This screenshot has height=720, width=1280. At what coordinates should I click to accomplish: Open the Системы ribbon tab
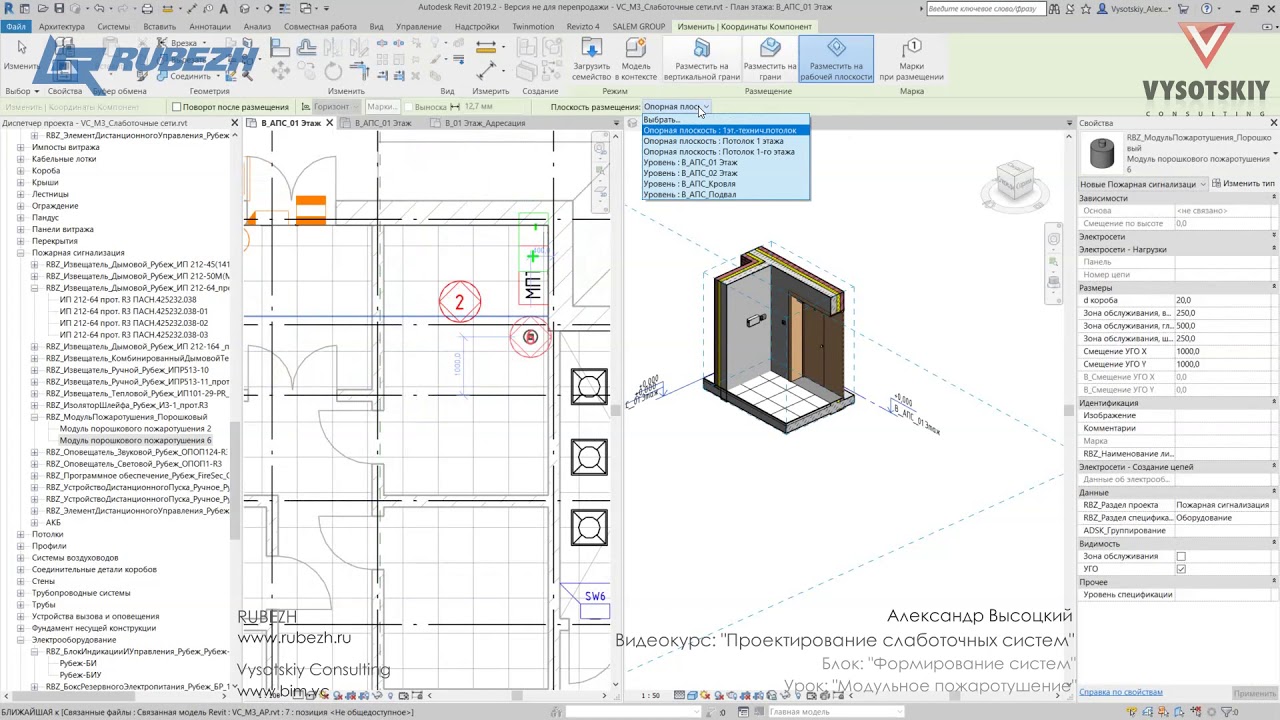click(x=114, y=27)
